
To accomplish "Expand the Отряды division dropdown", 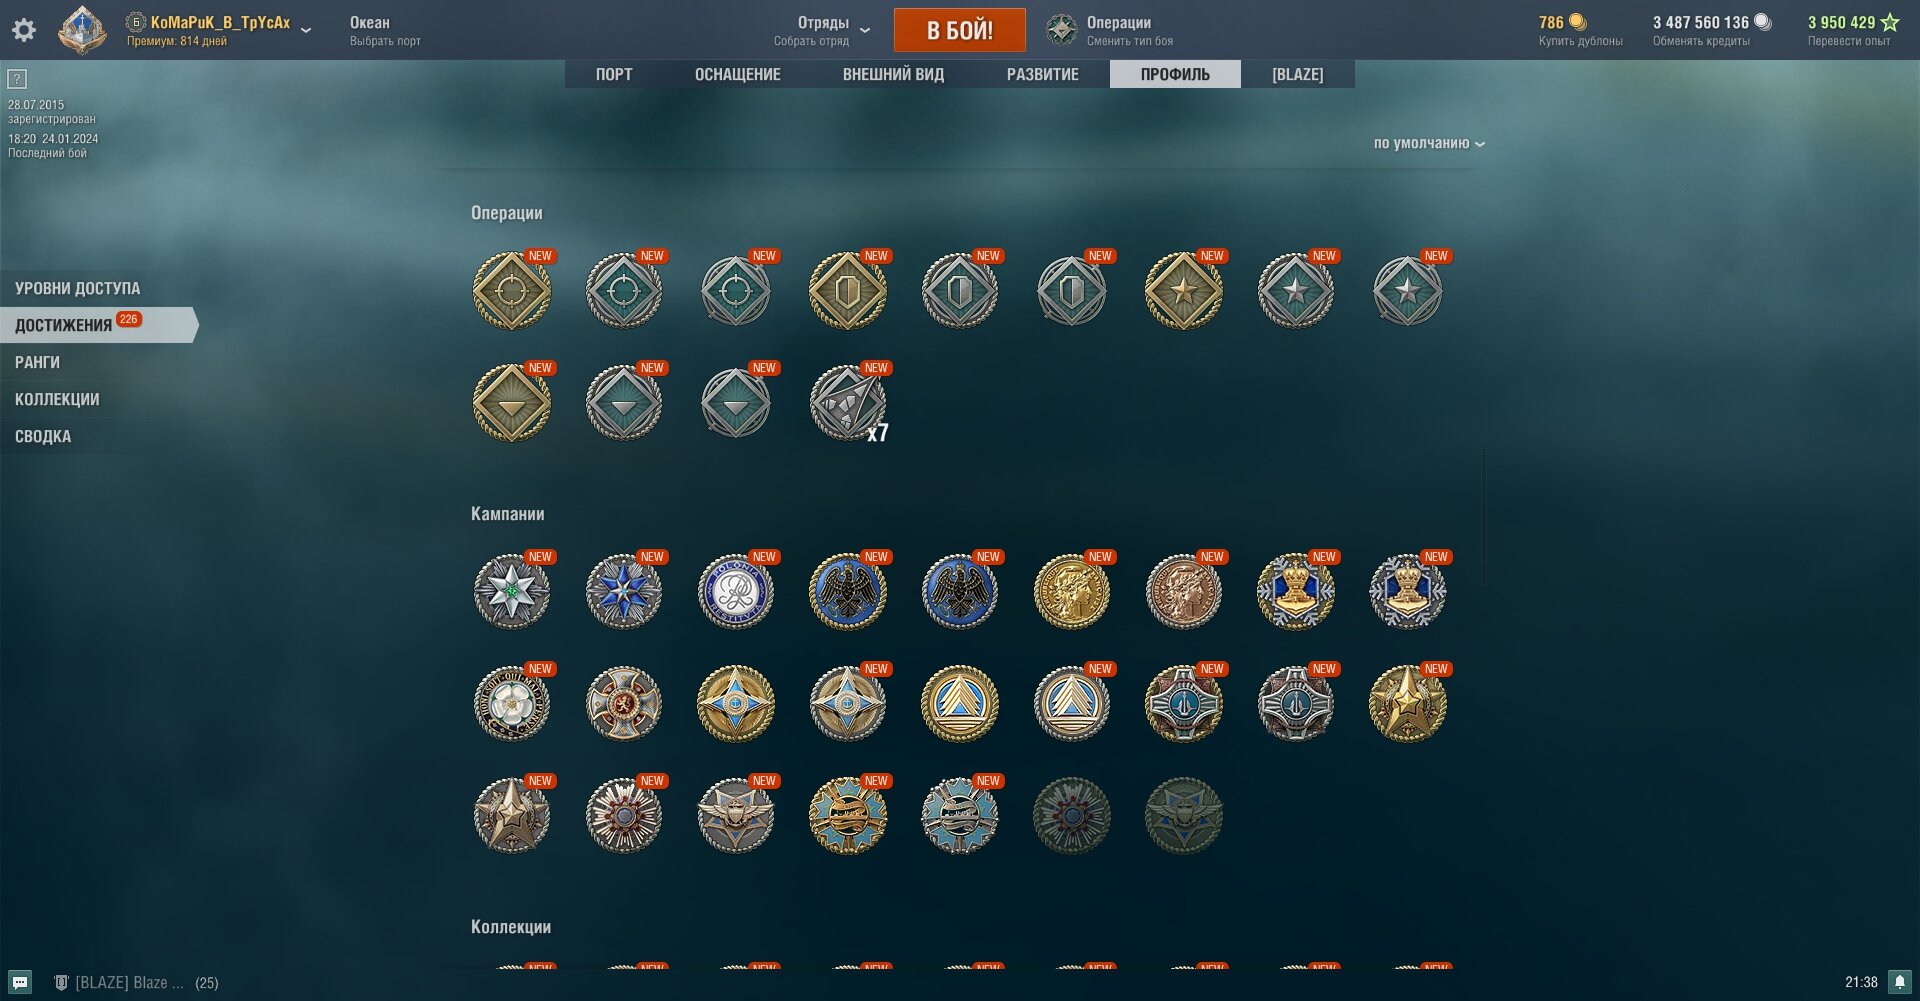I will pos(865,30).
